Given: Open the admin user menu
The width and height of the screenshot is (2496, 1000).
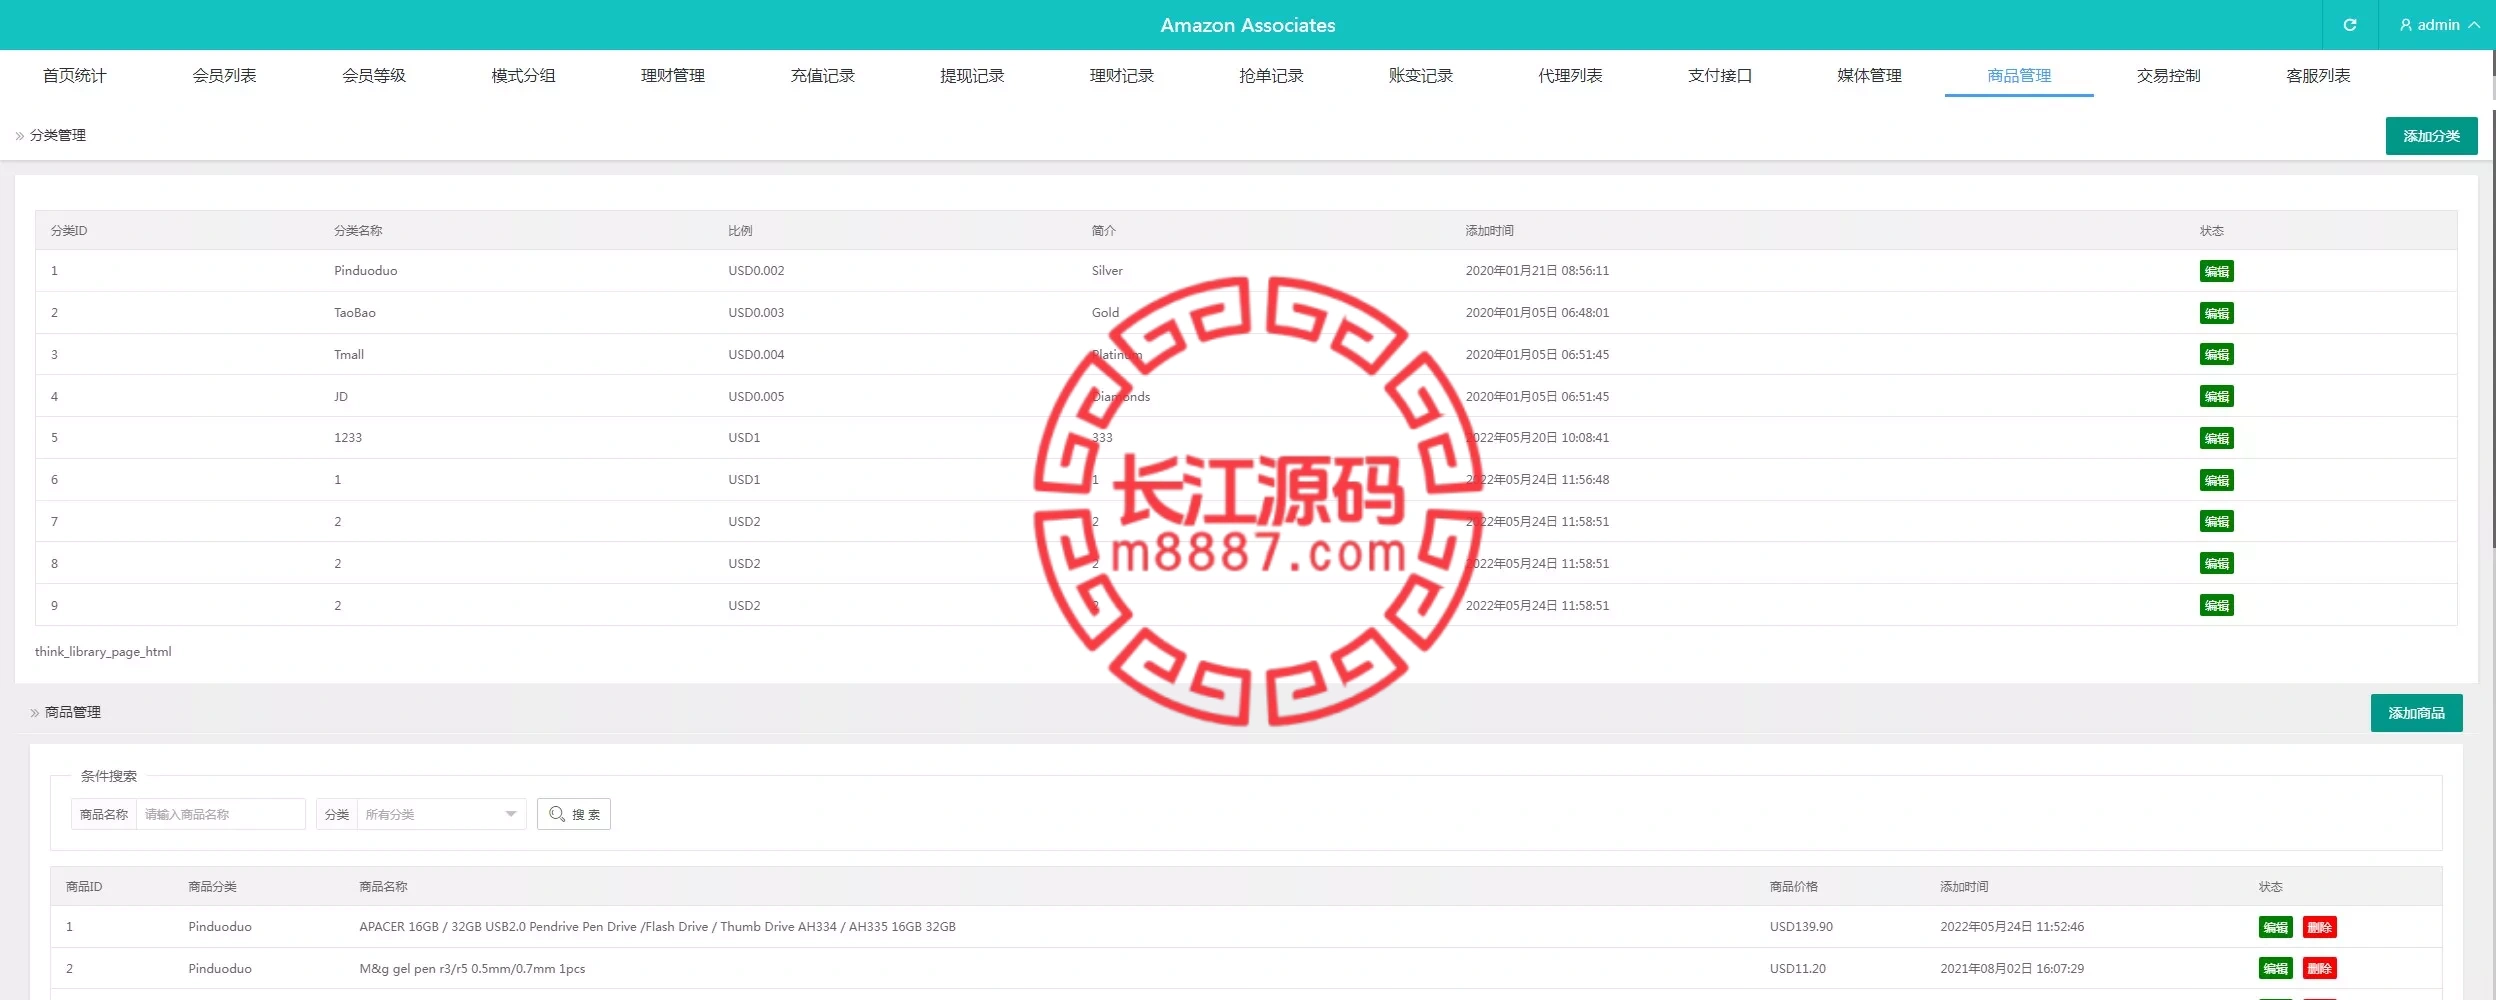Looking at the screenshot, I should click(x=2439, y=25).
